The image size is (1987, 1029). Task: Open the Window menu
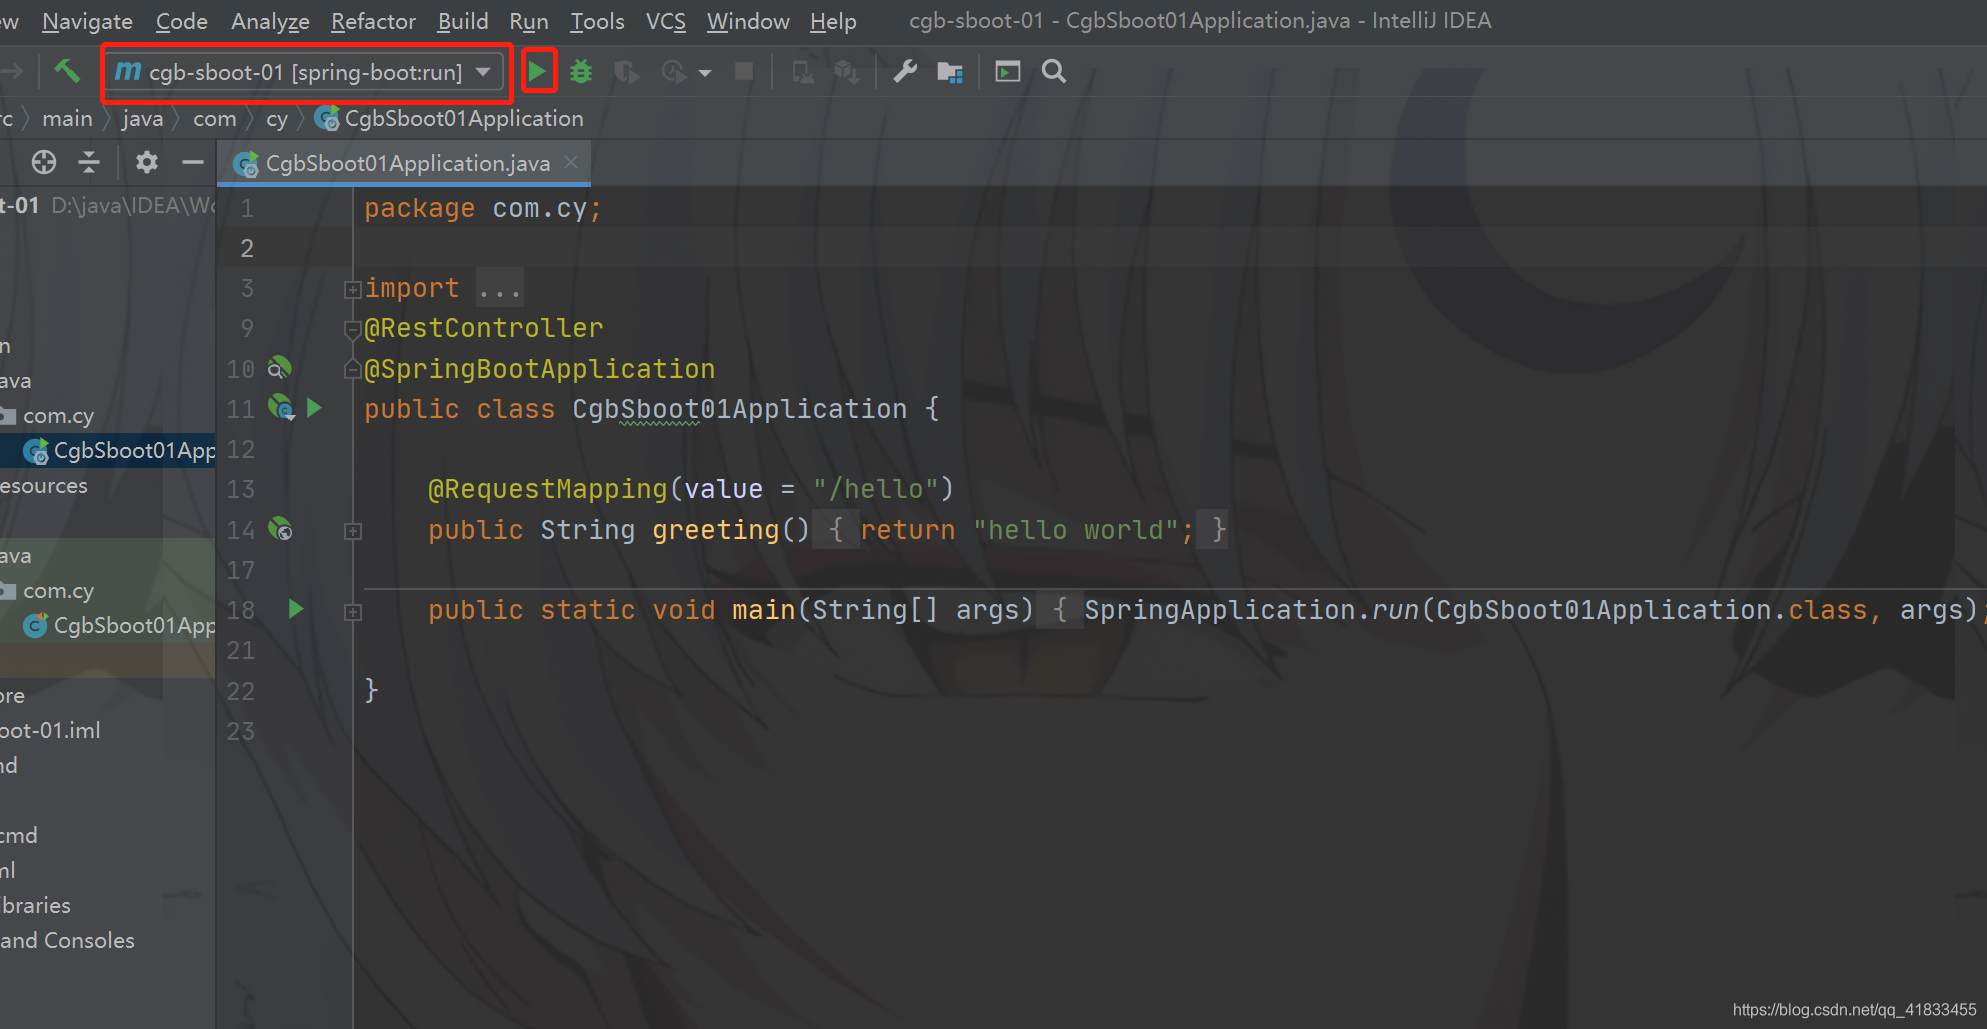pyautogui.click(x=748, y=21)
